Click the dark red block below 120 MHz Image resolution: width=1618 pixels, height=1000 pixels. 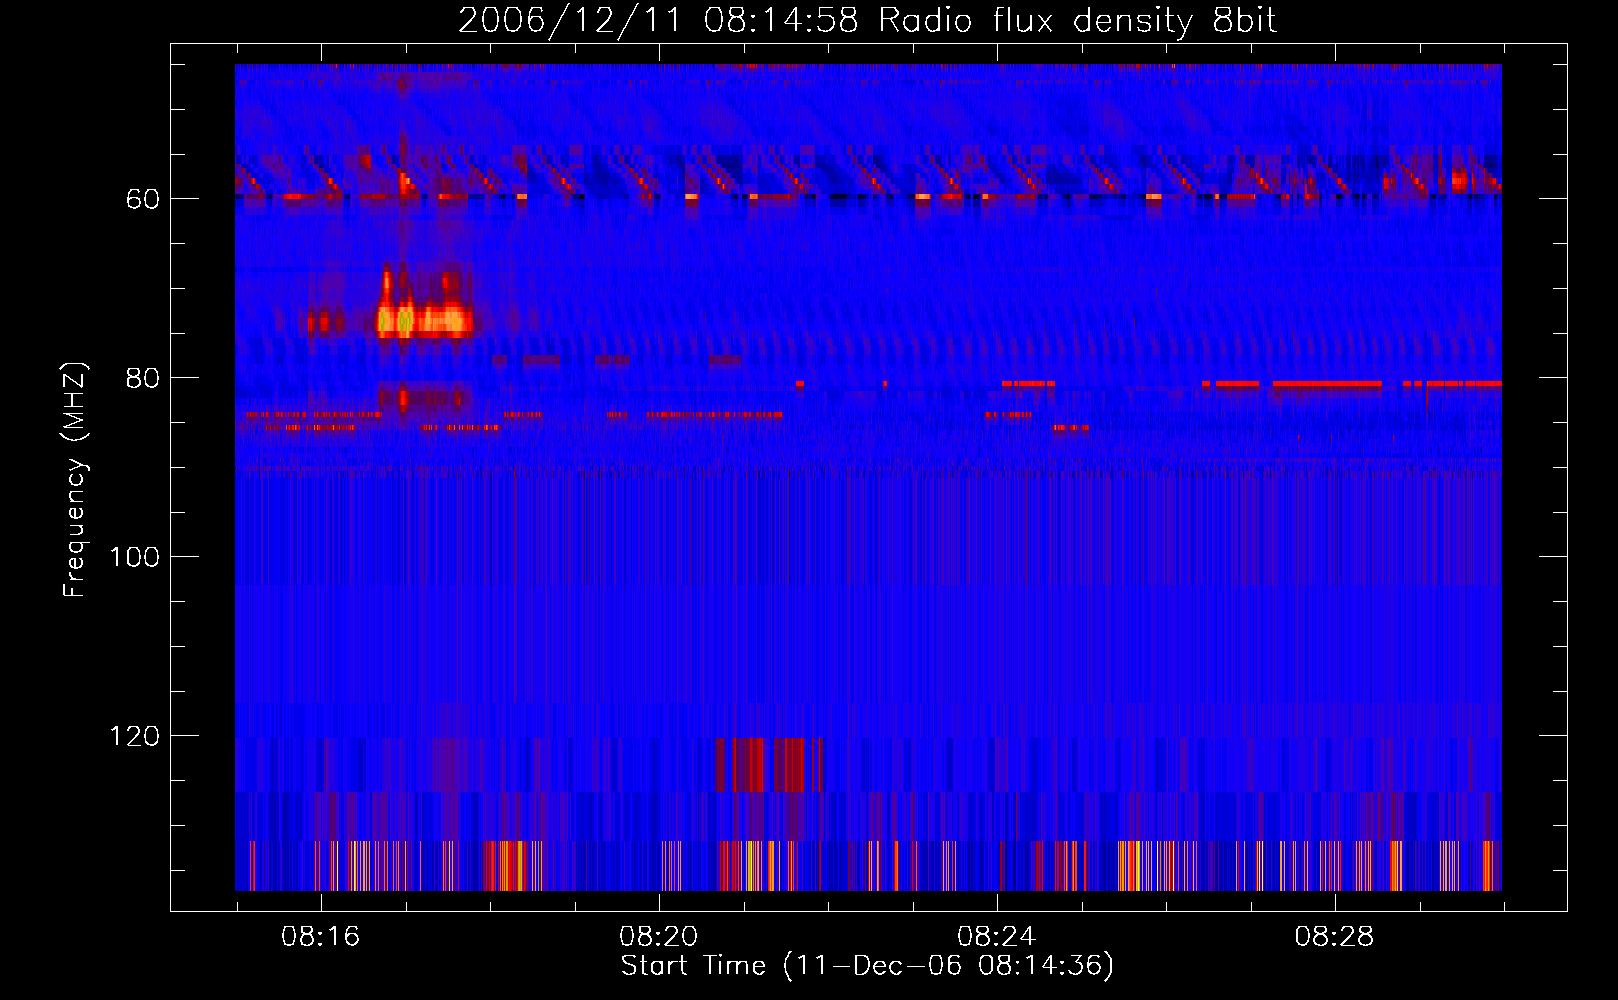pyautogui.click(x=768, y=764)
